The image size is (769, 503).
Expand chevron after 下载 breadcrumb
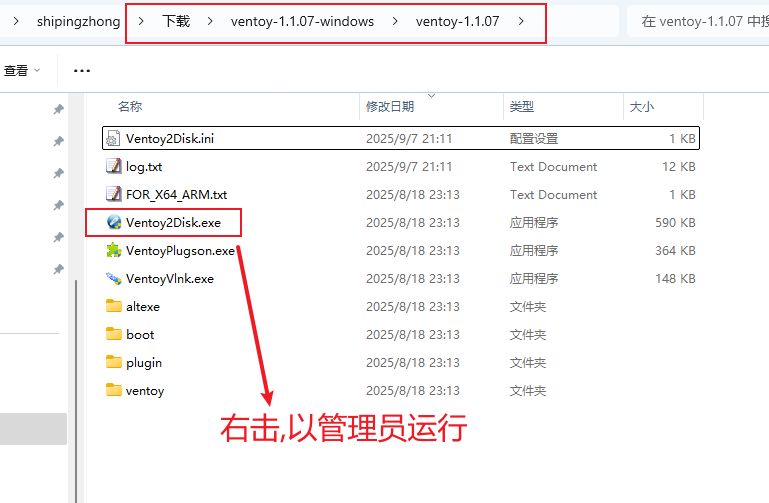click(x=208, y=21)
